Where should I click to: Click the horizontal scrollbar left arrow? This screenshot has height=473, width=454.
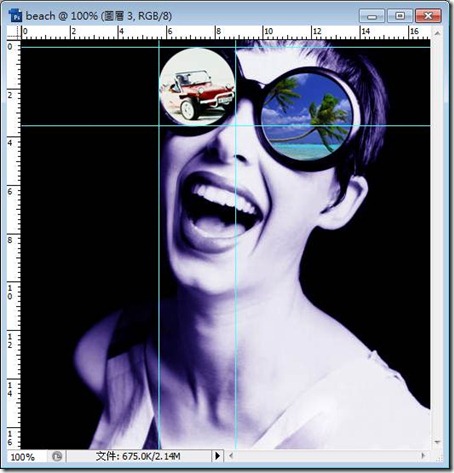(231, 455)
